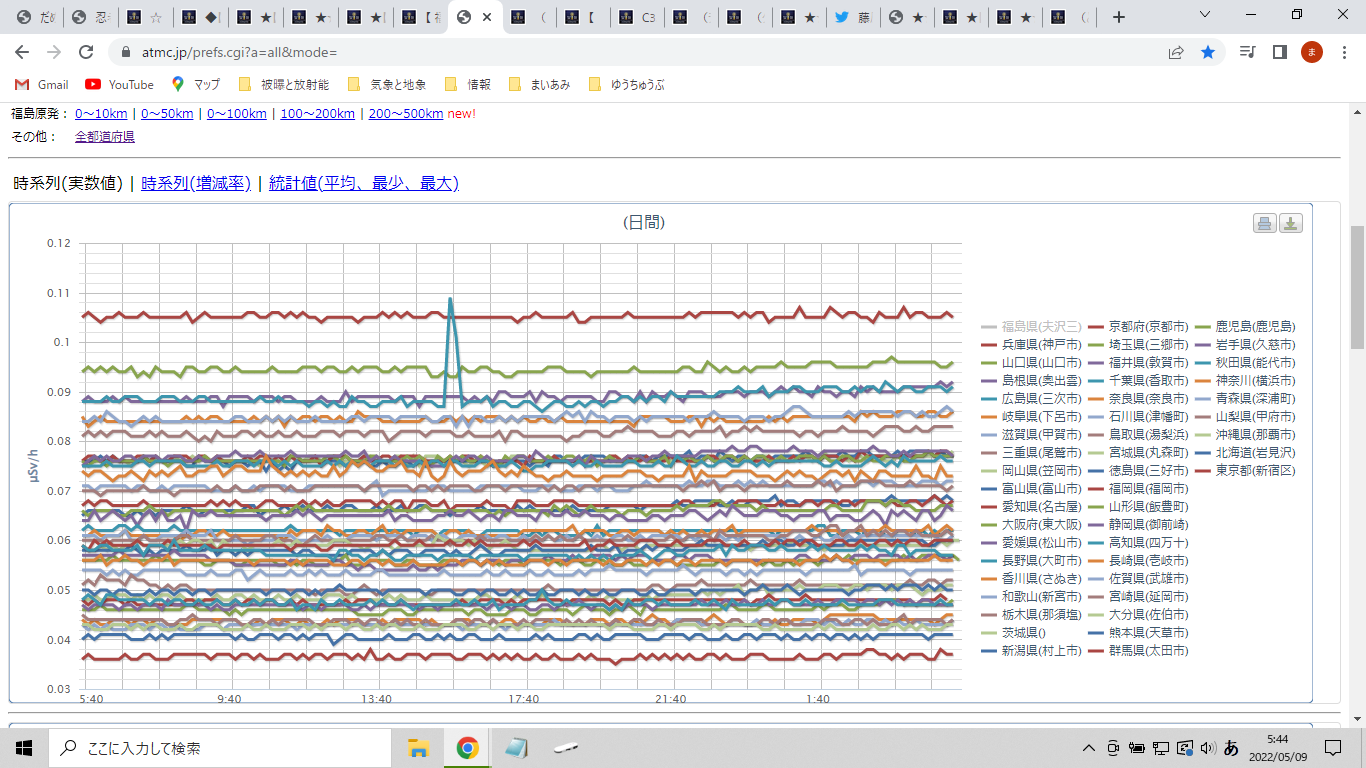Open the 100～200km link

(x=317, y=113)
